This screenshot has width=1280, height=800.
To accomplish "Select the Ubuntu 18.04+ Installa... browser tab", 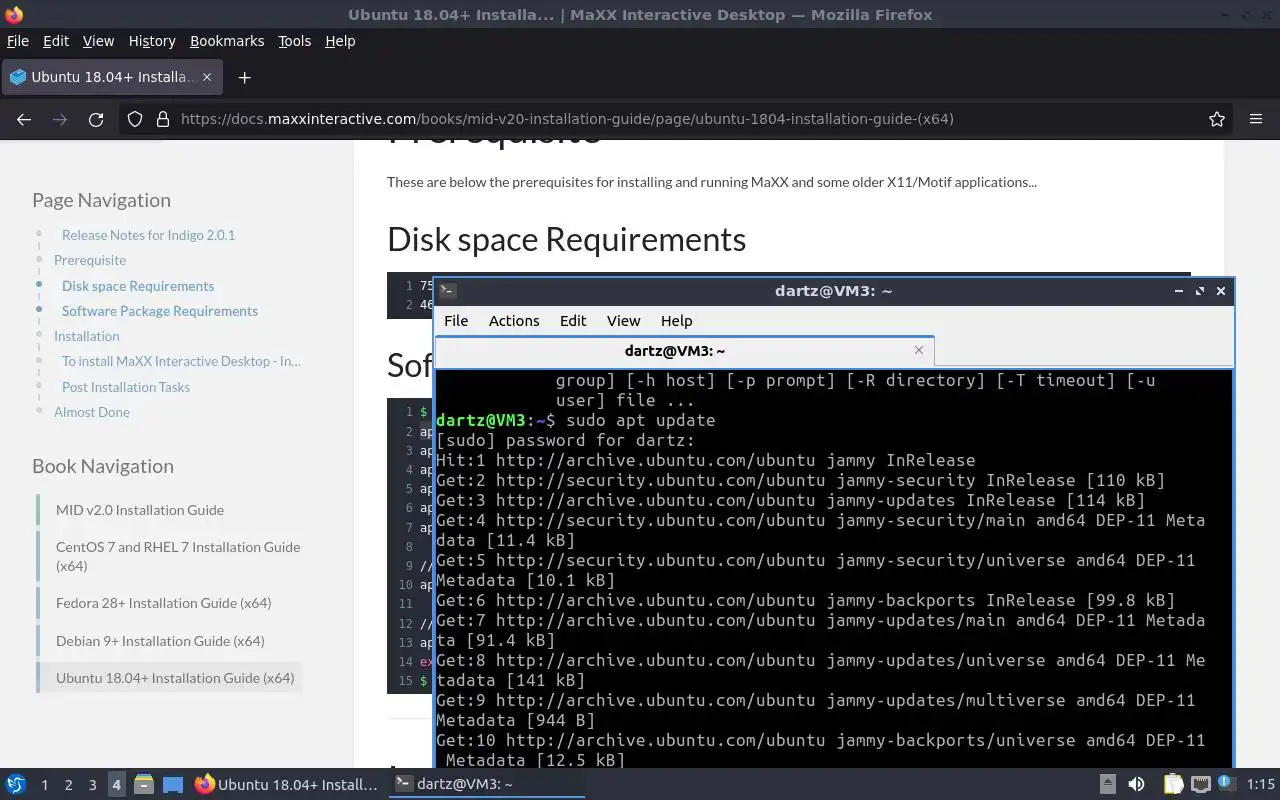I will [x=111, y=77].
